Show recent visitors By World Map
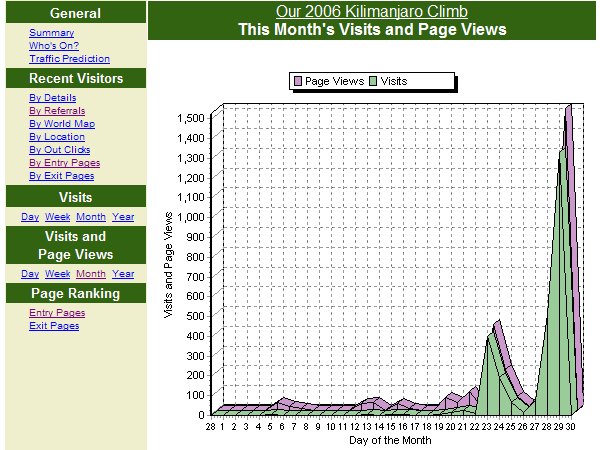 click(x=62, y=124)
